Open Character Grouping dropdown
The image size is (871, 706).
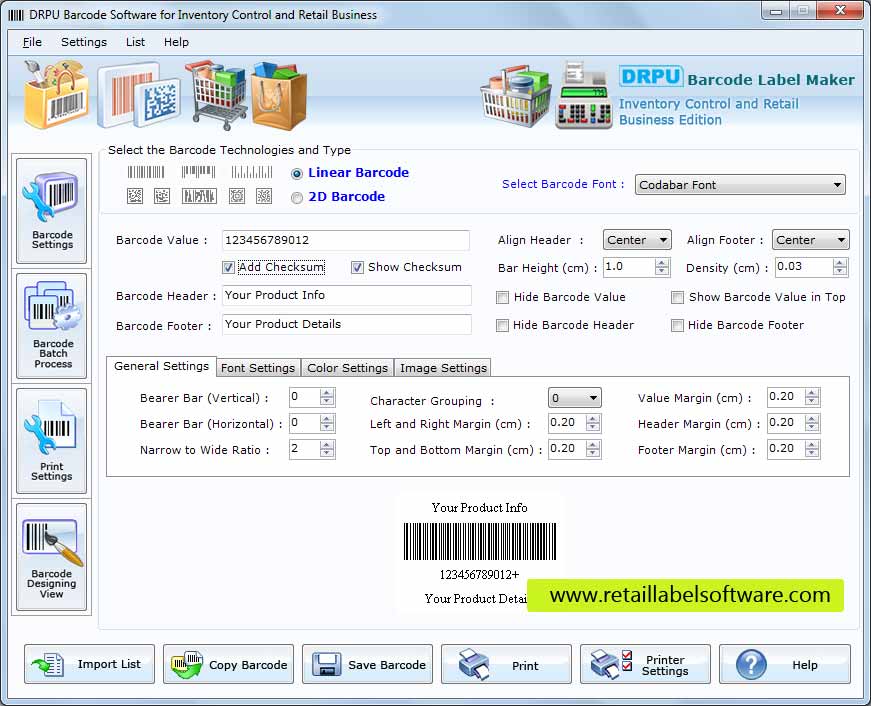click(574, 398)
